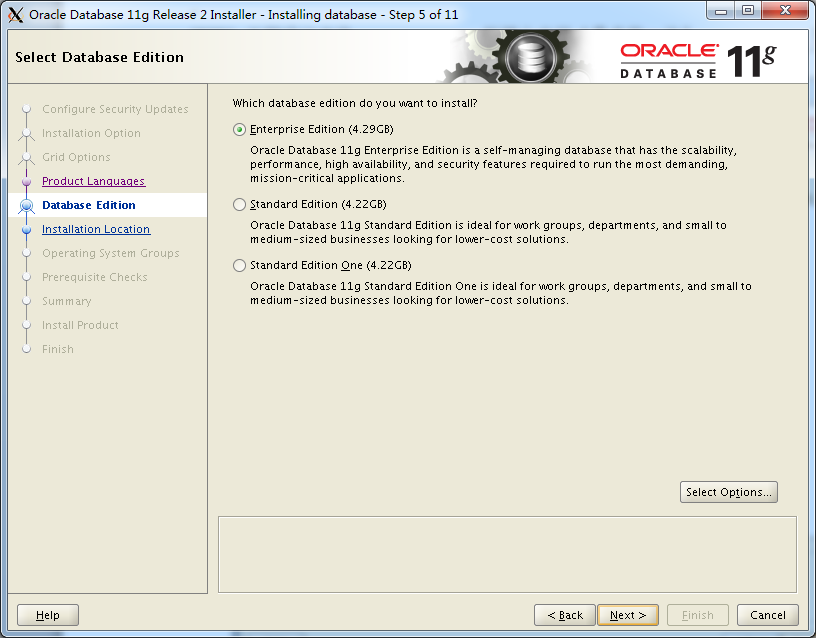The width and height of the screenshot is (816, 638).
Task: Click the disabled Finish button
Action: [x=698, y=615]
